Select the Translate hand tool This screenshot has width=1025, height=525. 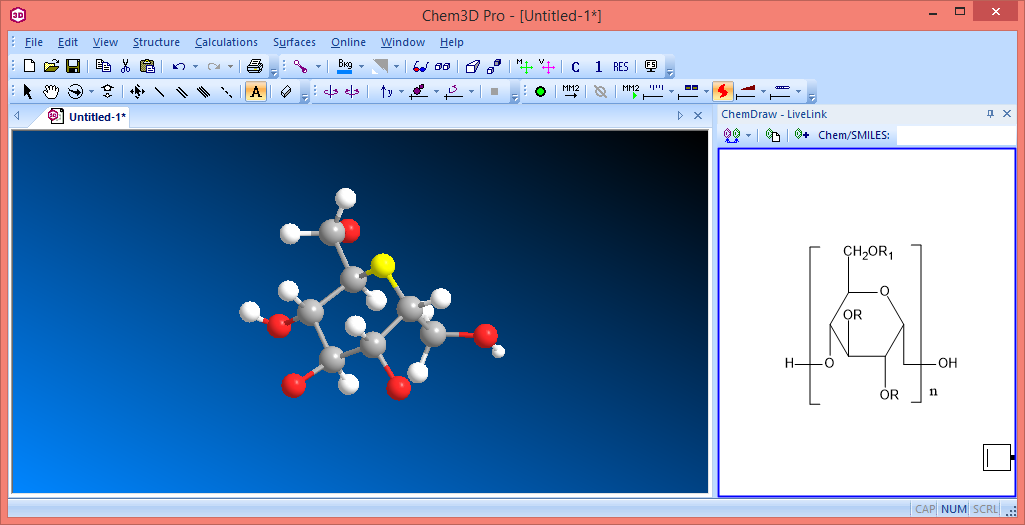51,91
